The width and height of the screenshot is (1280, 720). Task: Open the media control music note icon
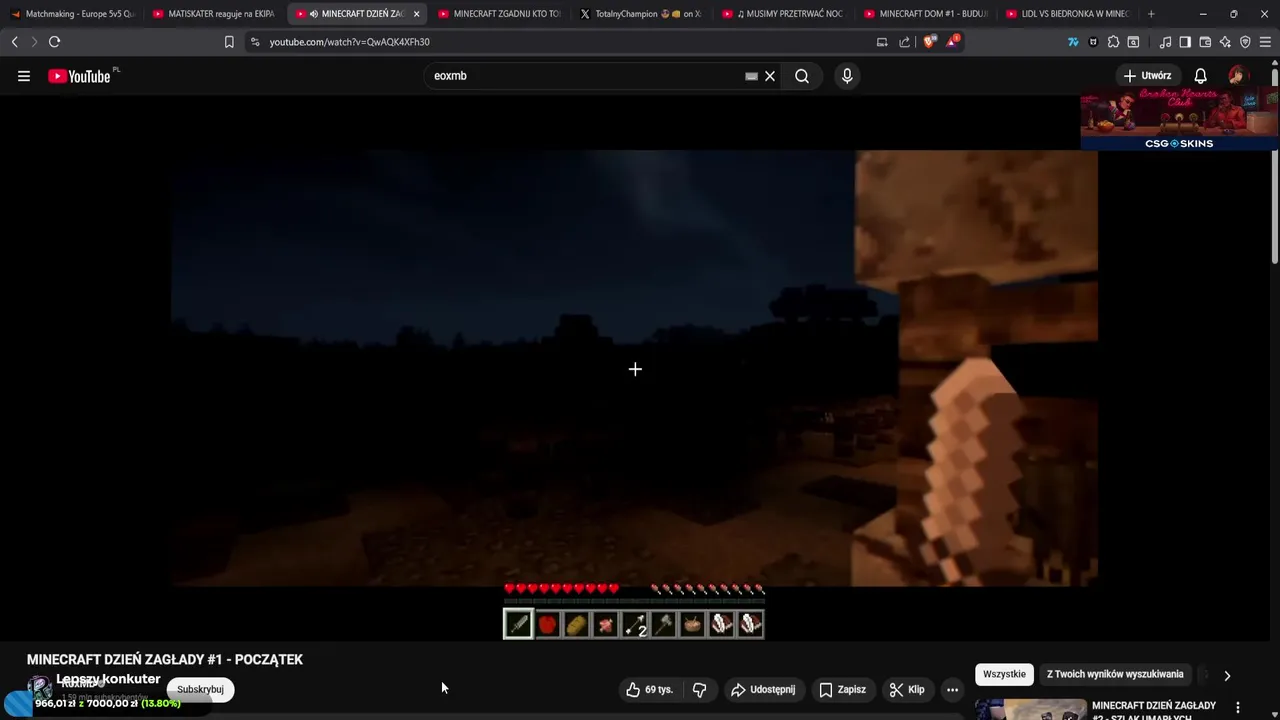tap(1165, 42)
